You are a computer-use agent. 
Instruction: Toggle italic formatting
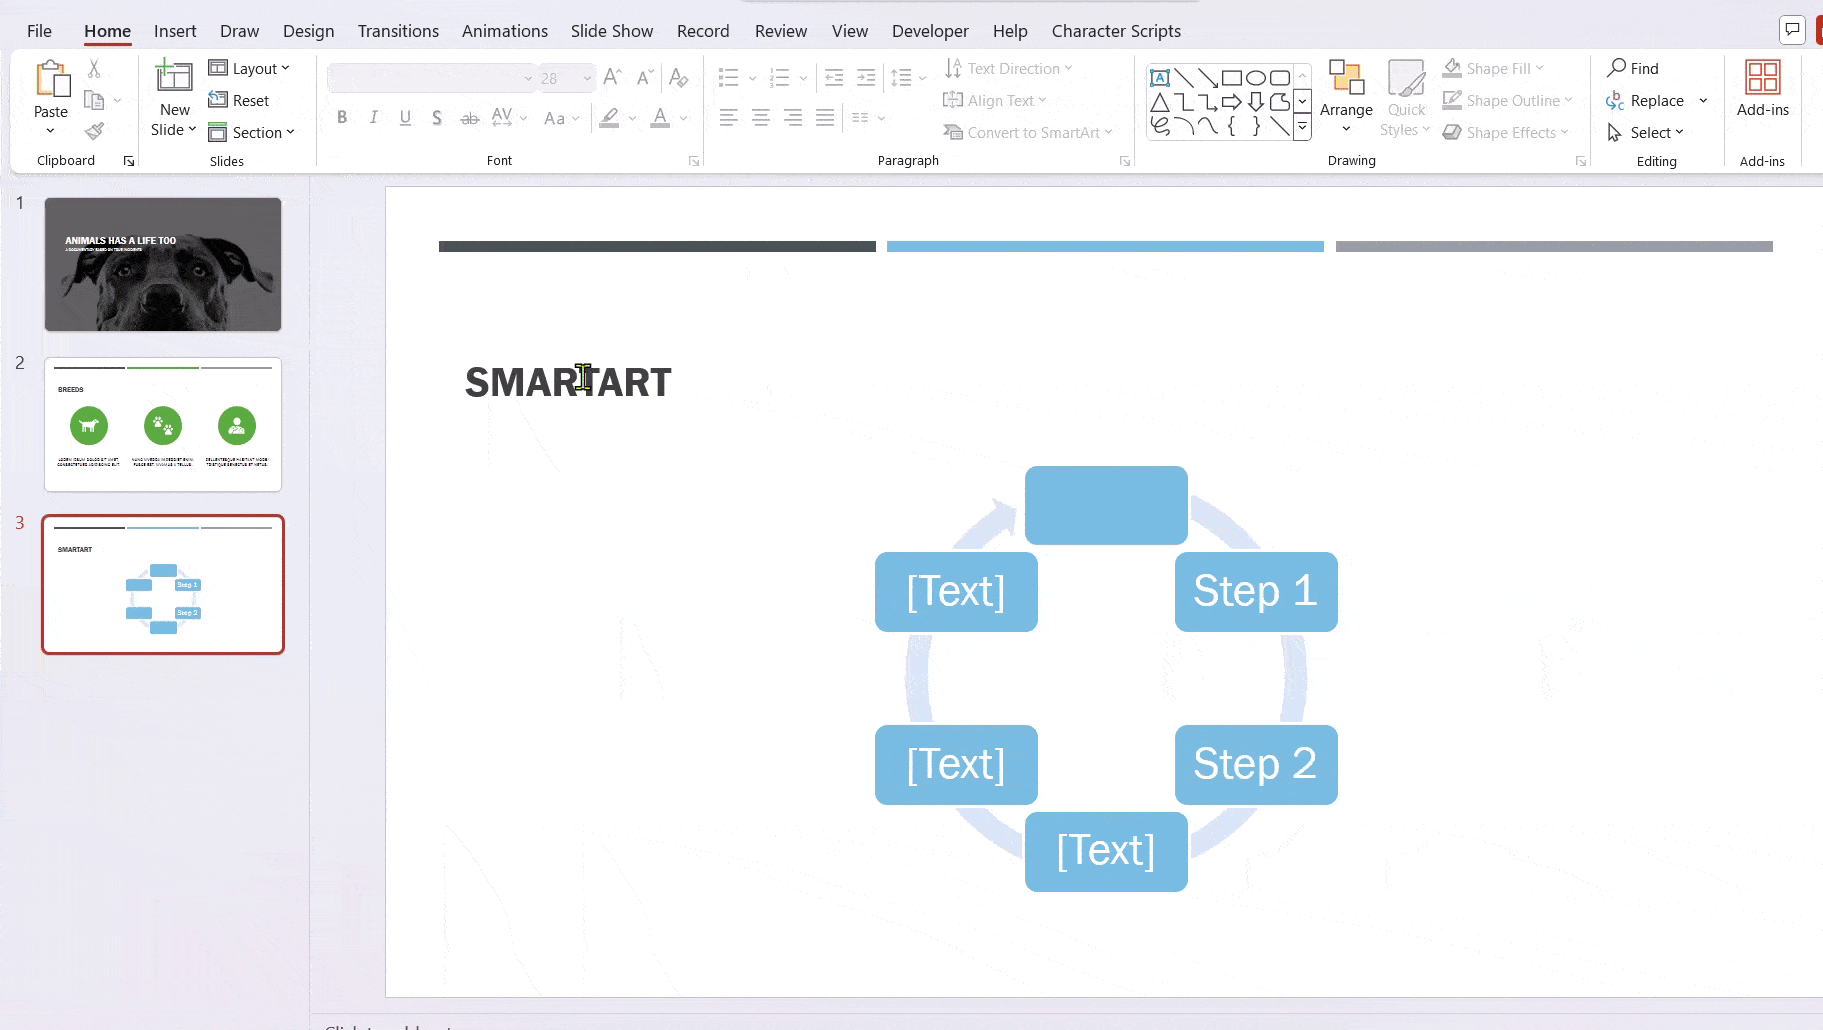(373, 118)
